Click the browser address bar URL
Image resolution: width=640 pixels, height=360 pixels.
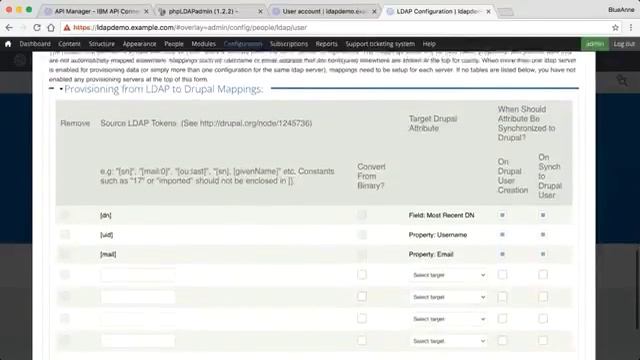click(190, 27)
